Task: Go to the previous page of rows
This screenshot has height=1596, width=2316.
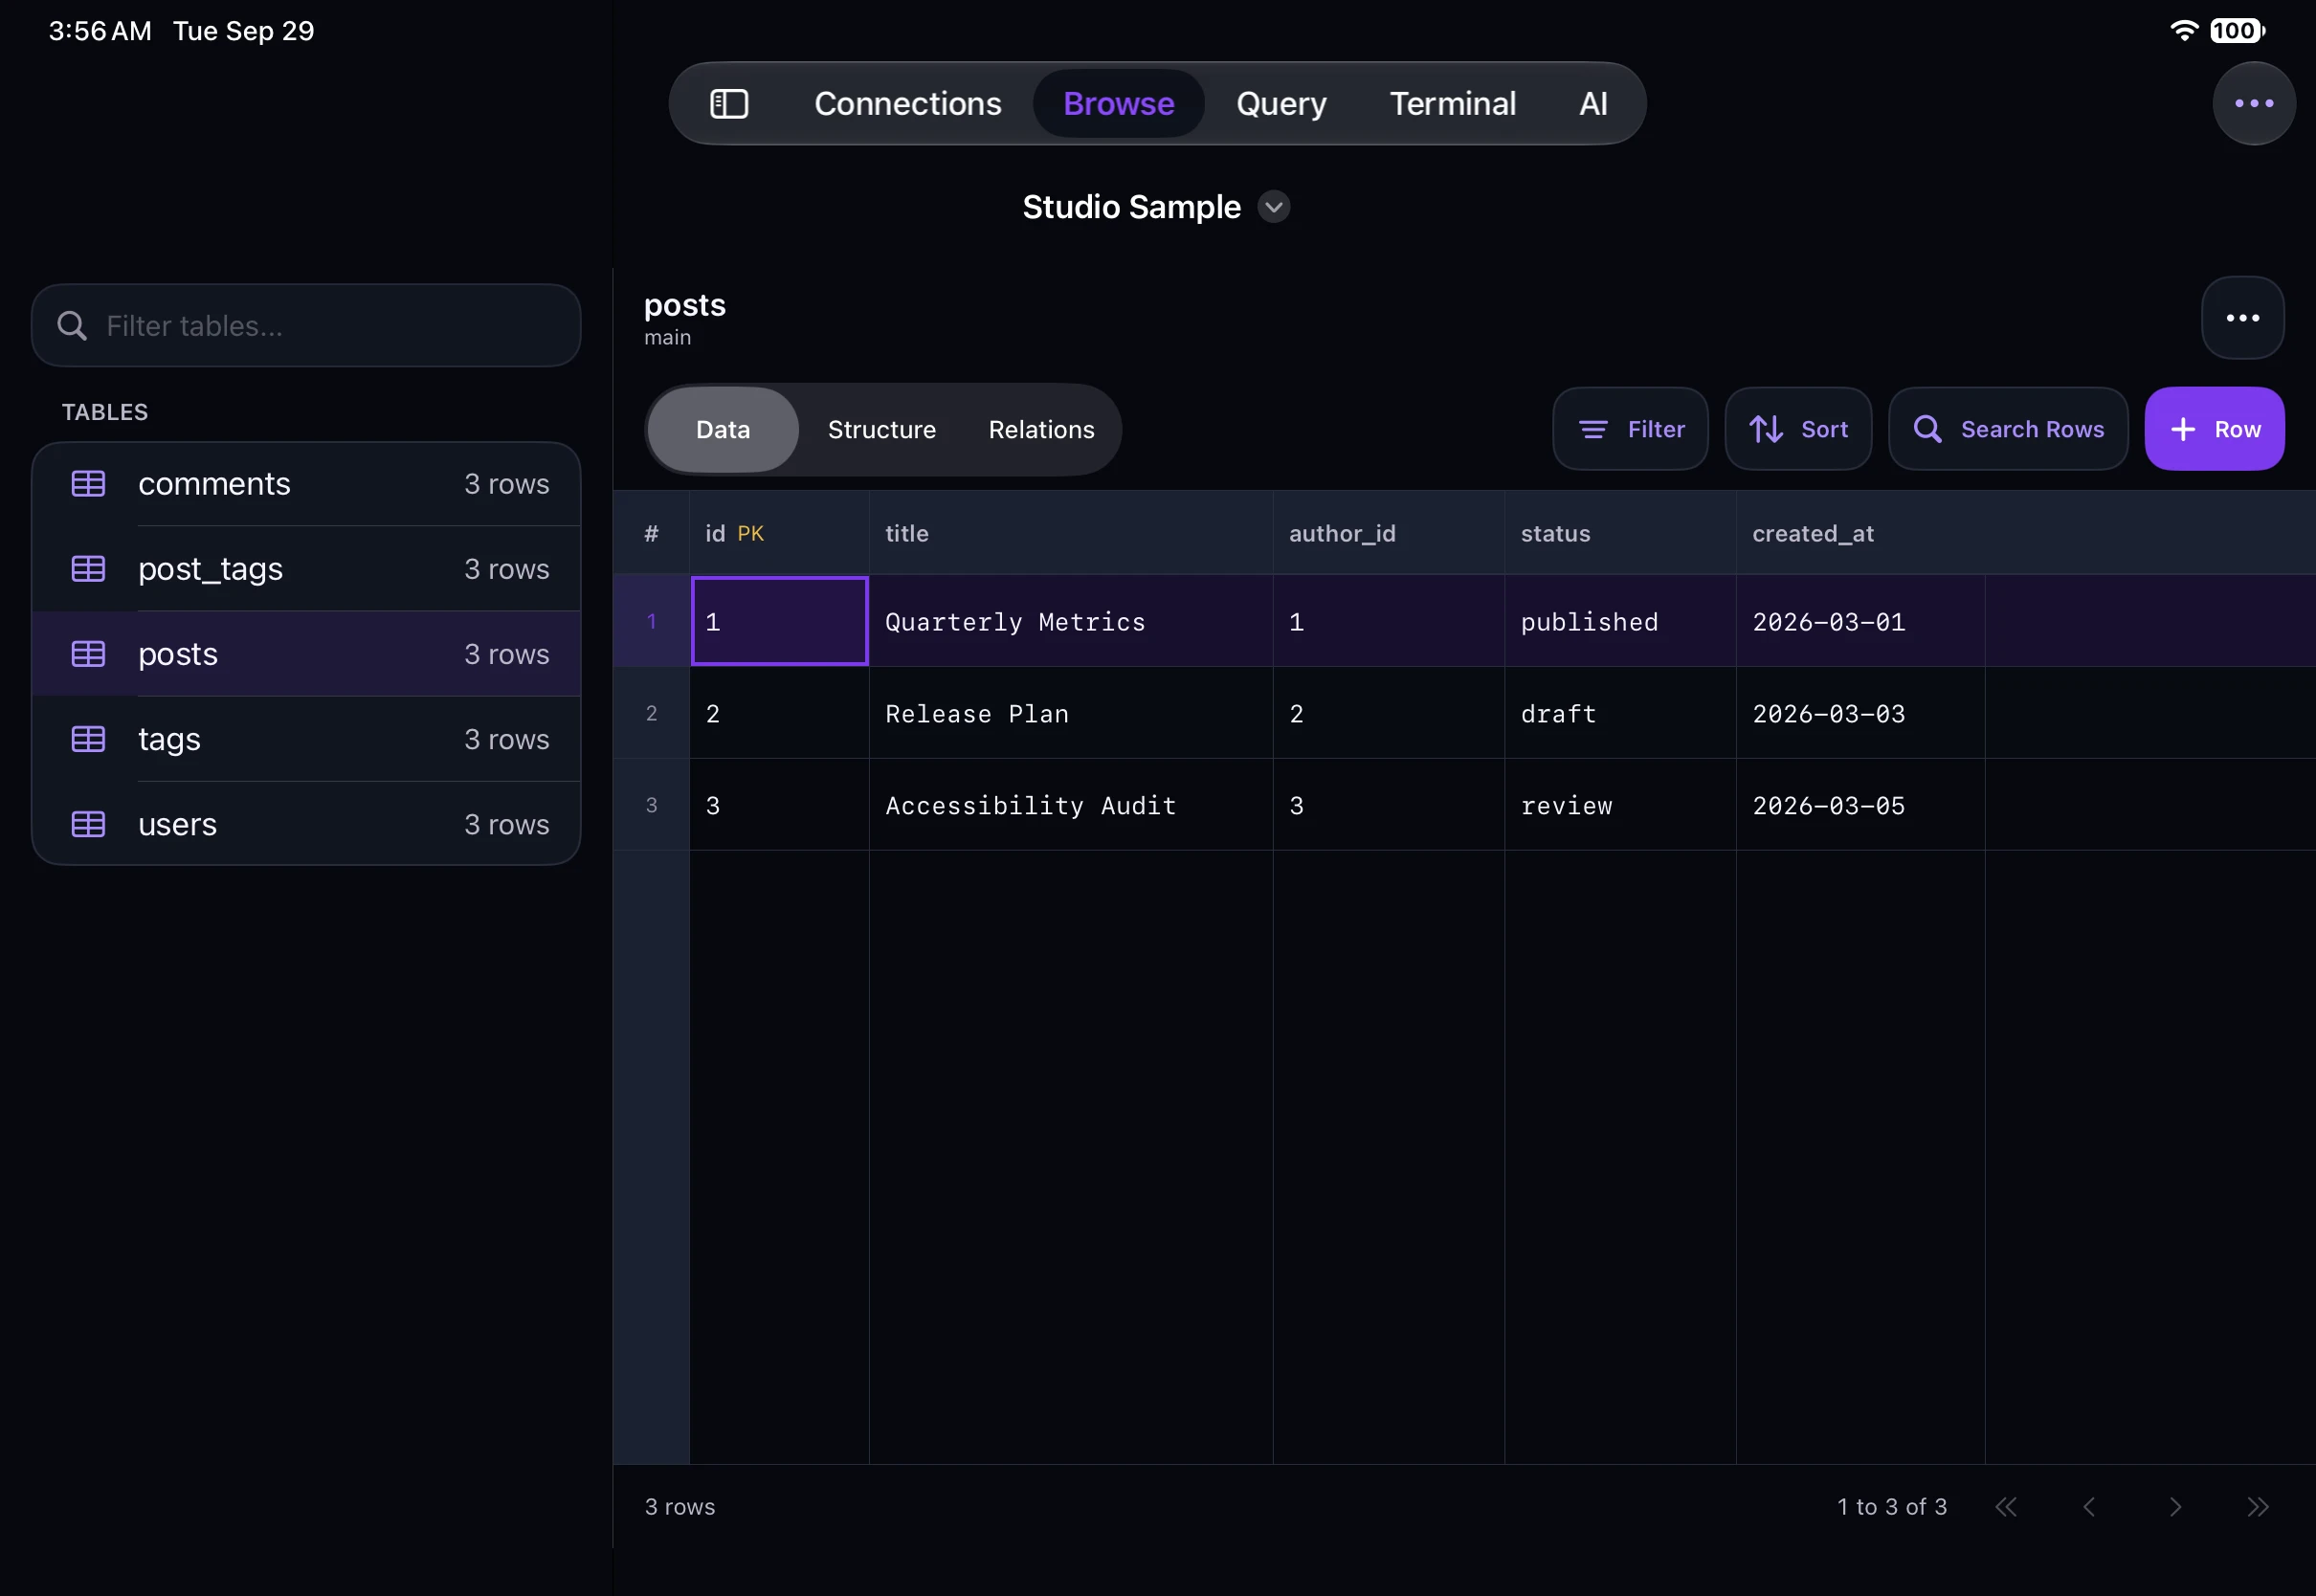Action: [x=2089, y=1507]
